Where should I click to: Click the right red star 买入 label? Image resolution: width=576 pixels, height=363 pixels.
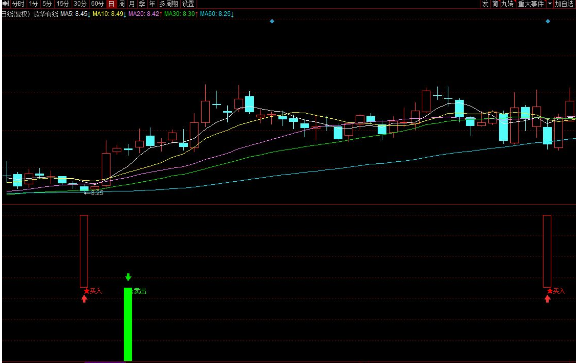click(x=556, y=291)
